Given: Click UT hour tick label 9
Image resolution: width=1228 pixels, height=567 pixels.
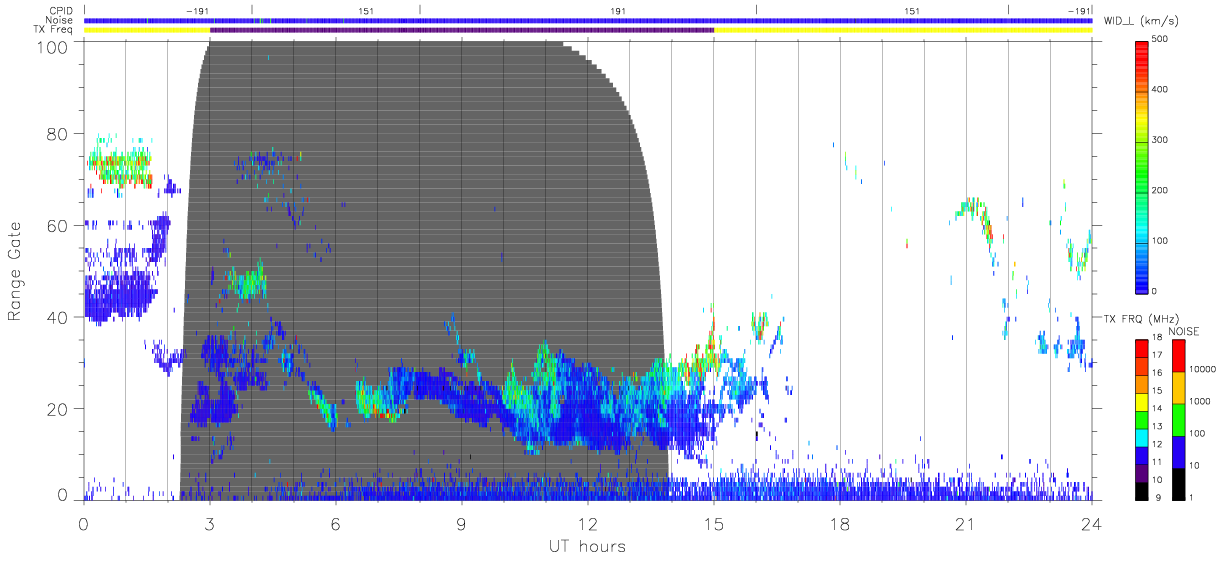Looking at the screenshot, I should [462, 524].
